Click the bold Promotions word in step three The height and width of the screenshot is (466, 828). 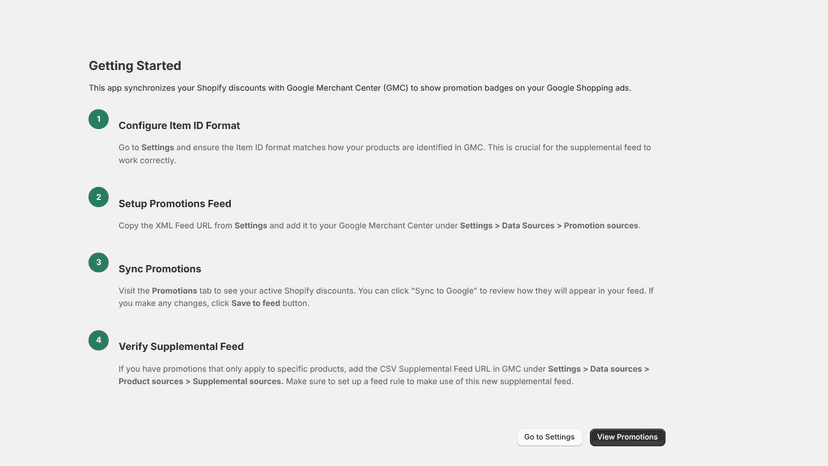click(174, 291)
